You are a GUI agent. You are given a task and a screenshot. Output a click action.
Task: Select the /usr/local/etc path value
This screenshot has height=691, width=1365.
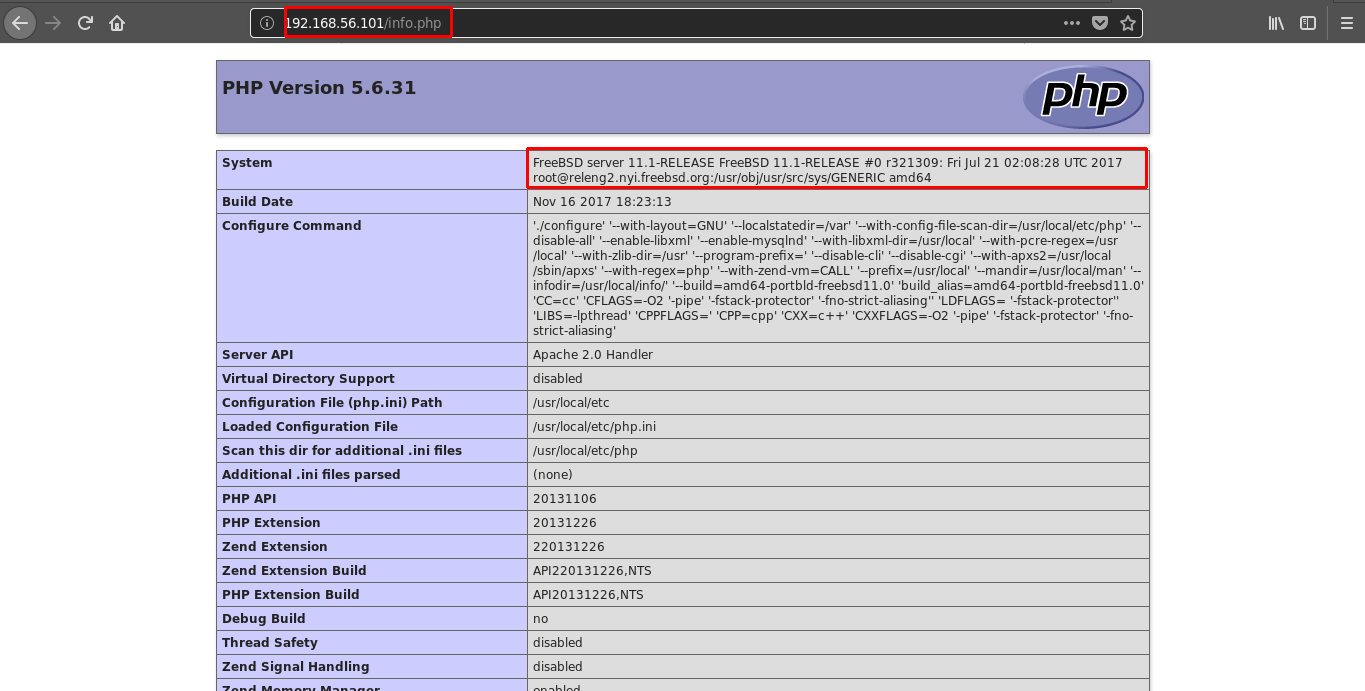571,403
